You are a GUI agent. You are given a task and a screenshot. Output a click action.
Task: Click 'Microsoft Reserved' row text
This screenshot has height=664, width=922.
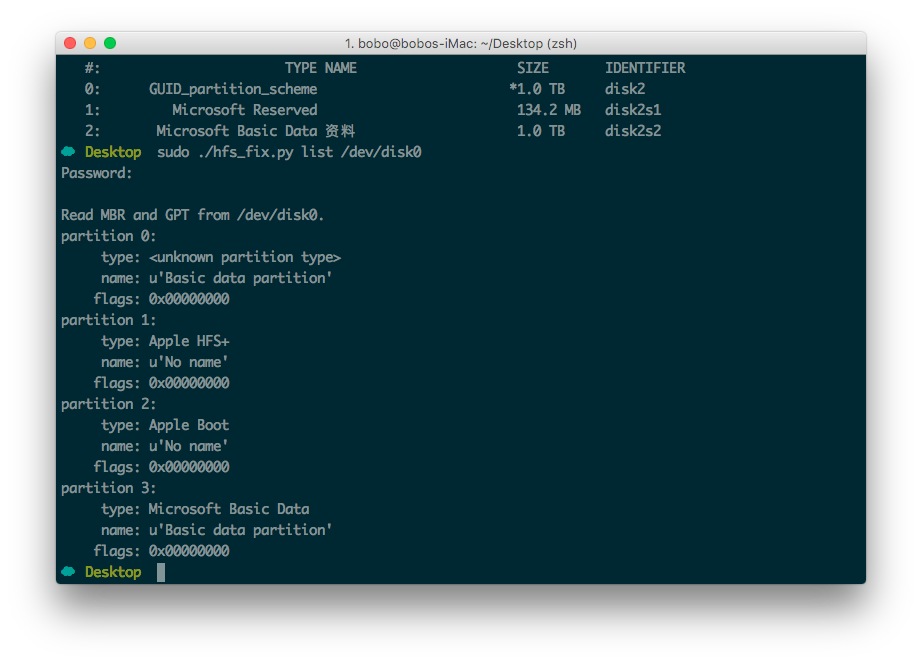[245, 110]
